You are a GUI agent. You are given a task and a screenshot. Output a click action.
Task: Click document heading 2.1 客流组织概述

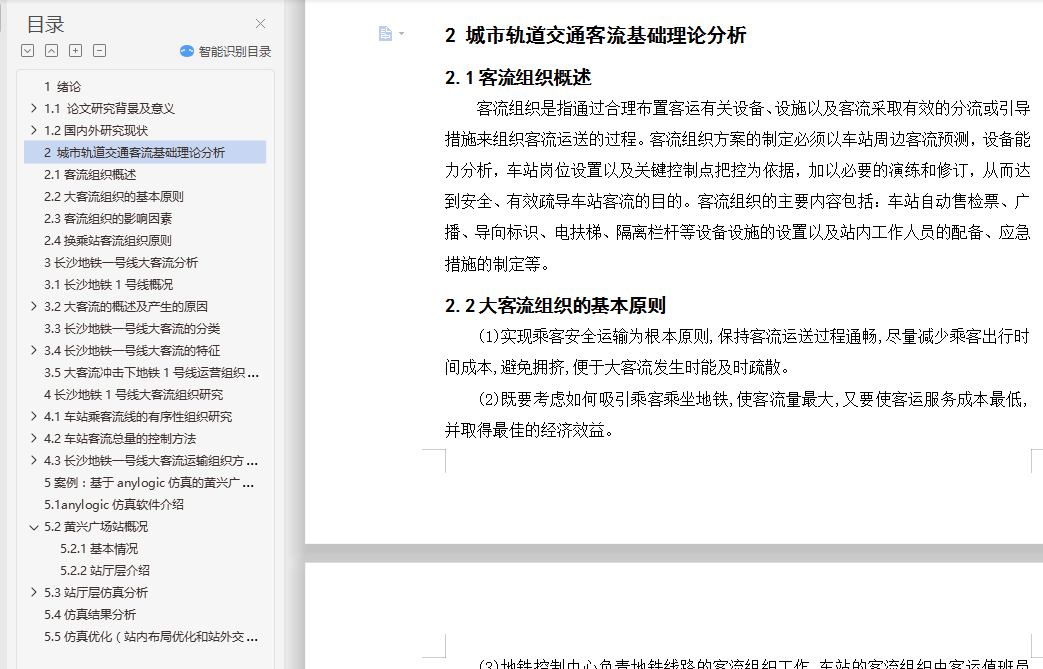pyautogui.click(x=518, y=78)
